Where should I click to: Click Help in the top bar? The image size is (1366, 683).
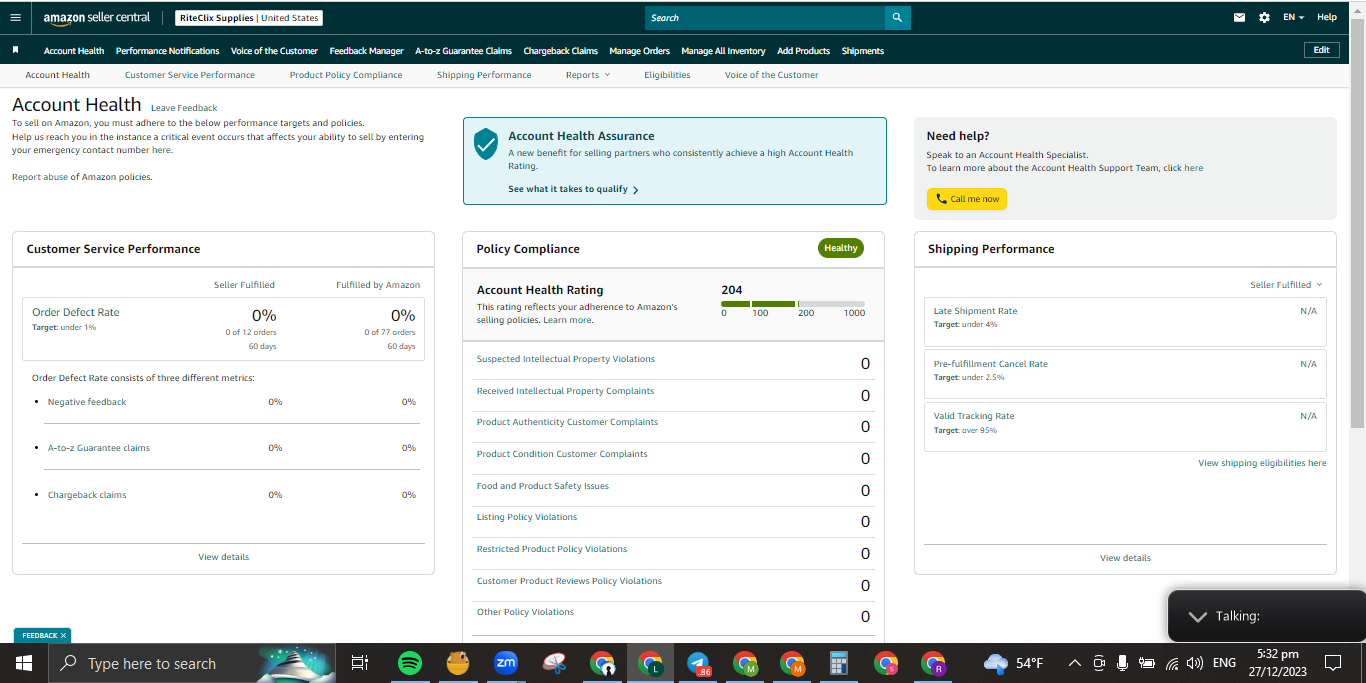click(x=1327, y=17)
